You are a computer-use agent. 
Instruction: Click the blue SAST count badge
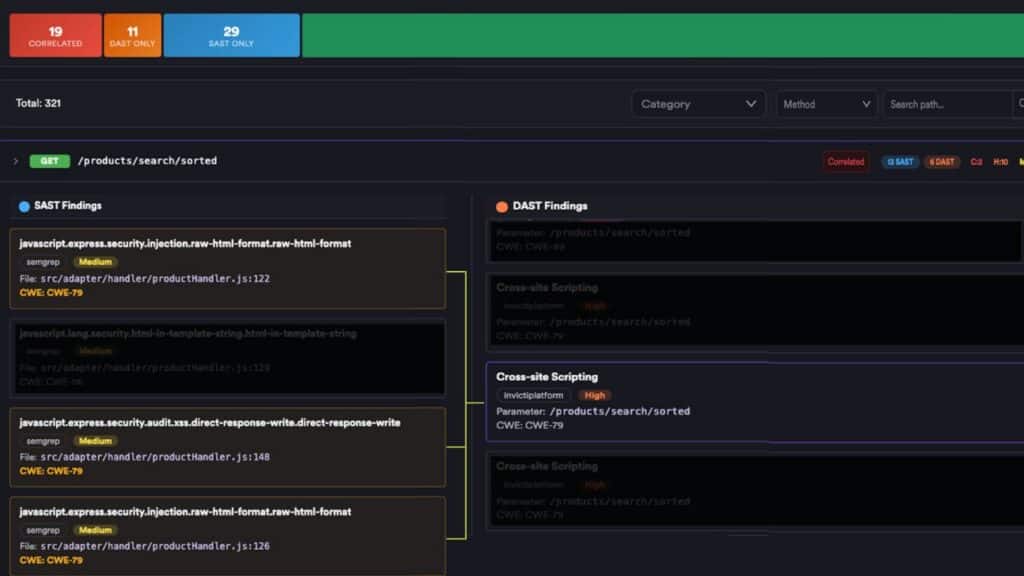pyautogui.click(x=900, y=161)
